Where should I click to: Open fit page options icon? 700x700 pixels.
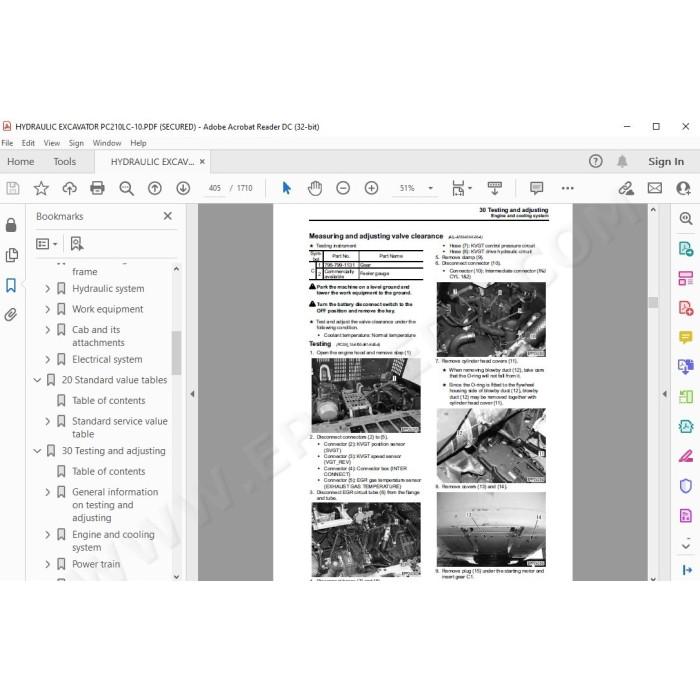(x=461, y=188)
